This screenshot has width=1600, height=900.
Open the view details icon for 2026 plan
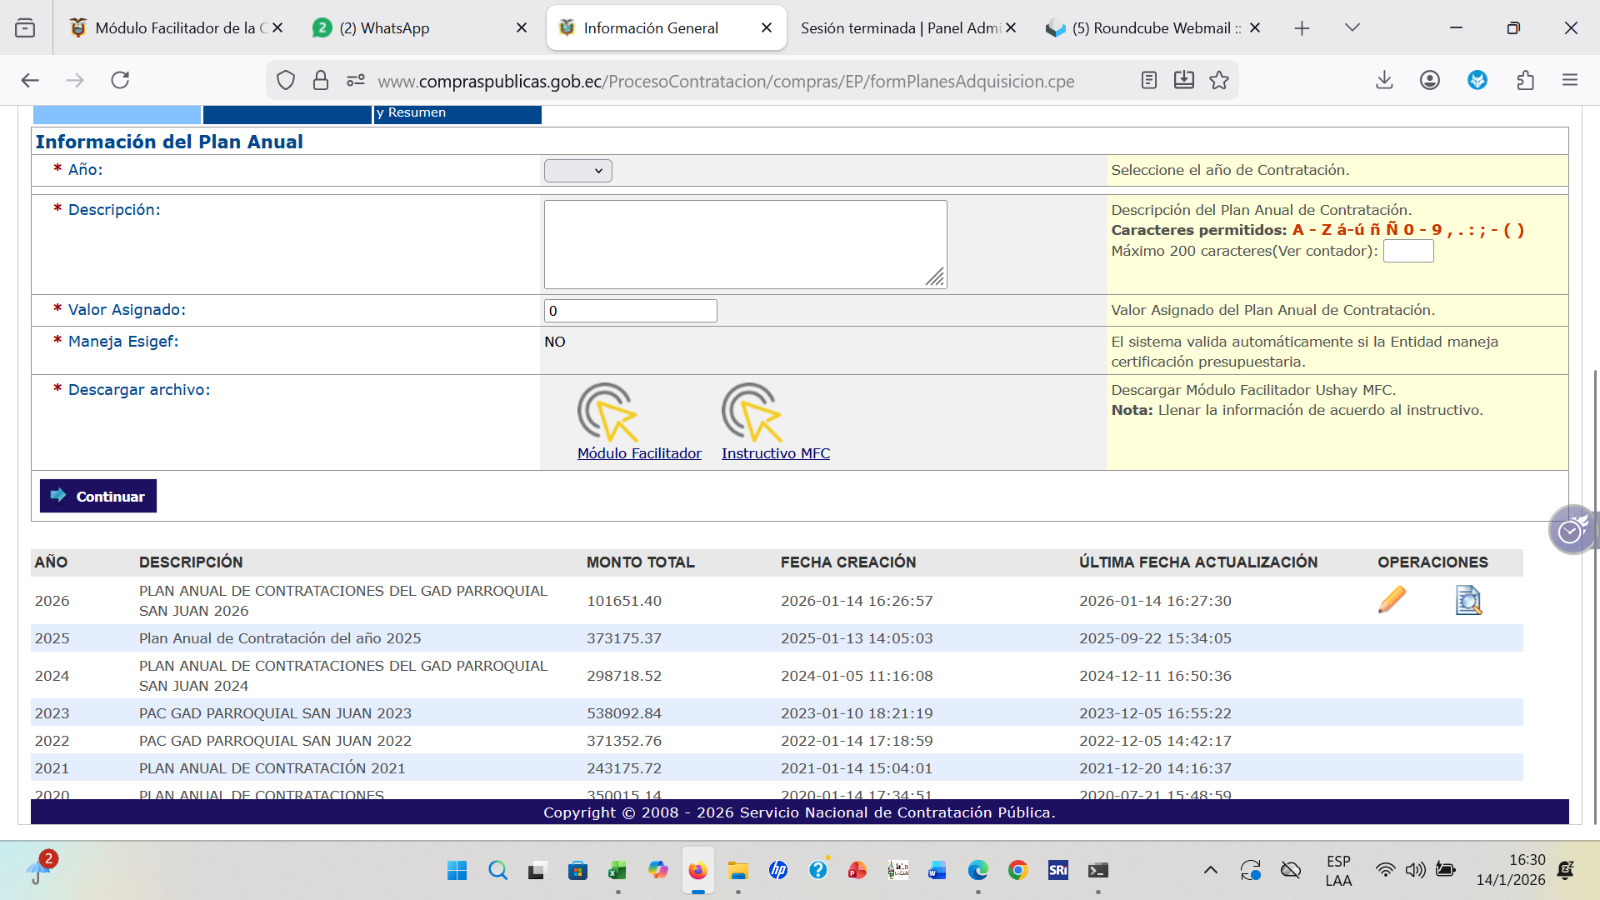(x=1468, y=600)
